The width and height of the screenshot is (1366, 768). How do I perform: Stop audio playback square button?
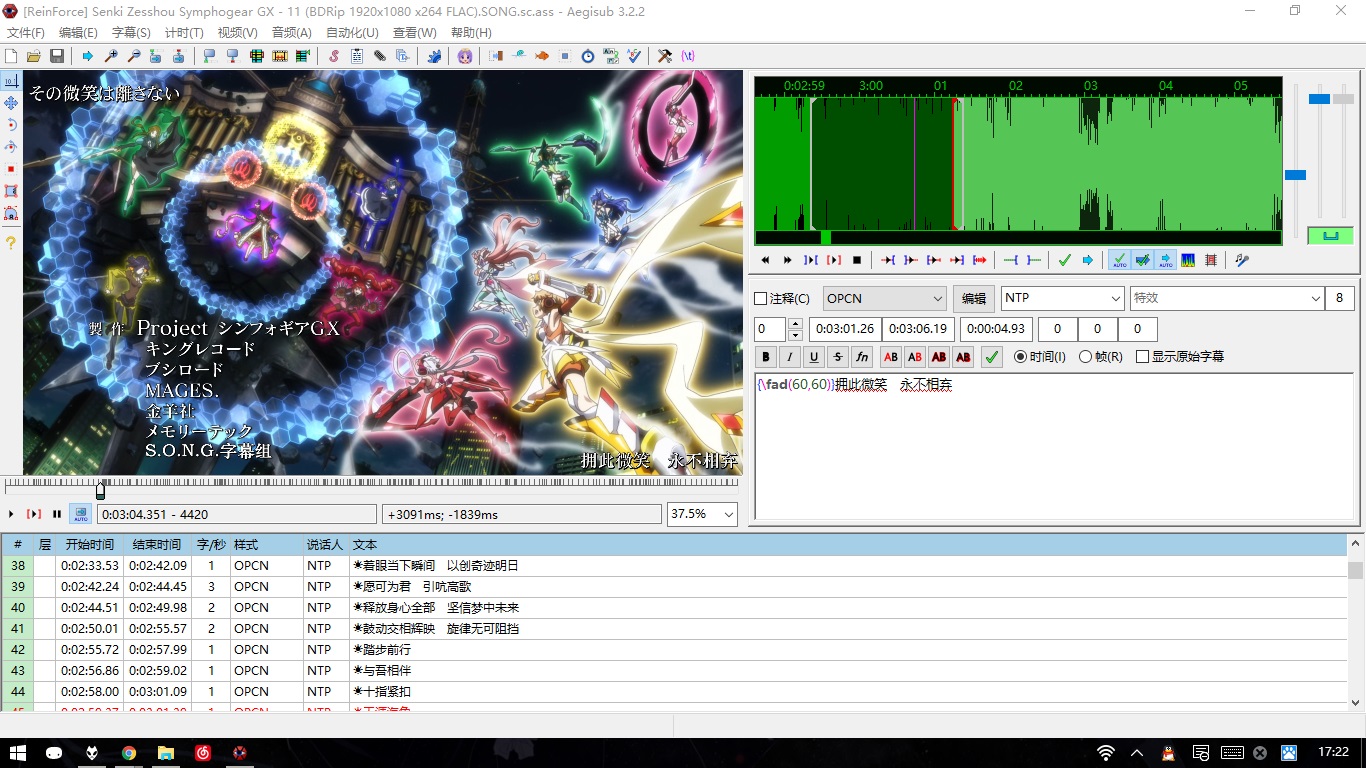857,260
